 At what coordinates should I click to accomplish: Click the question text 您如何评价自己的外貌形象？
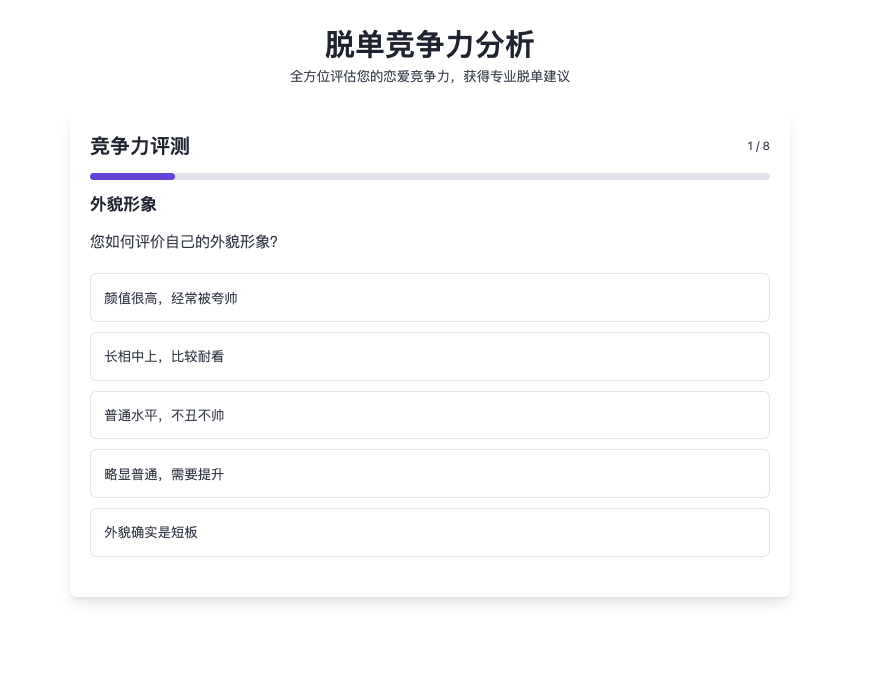pos(184,241)
